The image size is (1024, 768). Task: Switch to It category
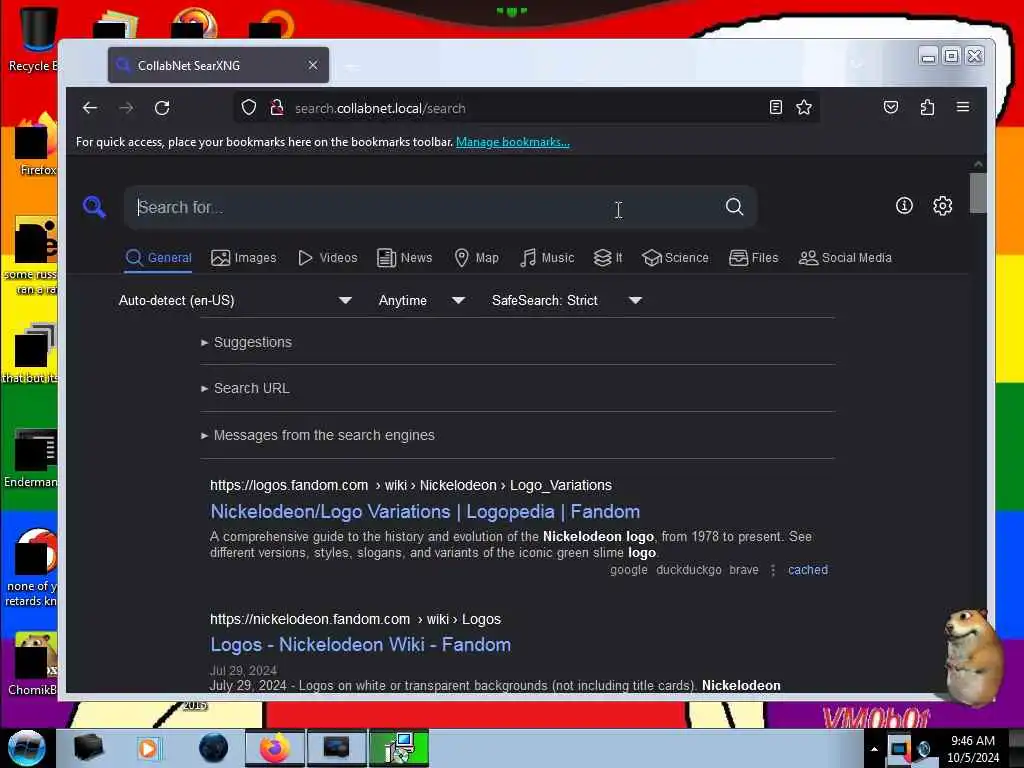(x=608, y=258)
